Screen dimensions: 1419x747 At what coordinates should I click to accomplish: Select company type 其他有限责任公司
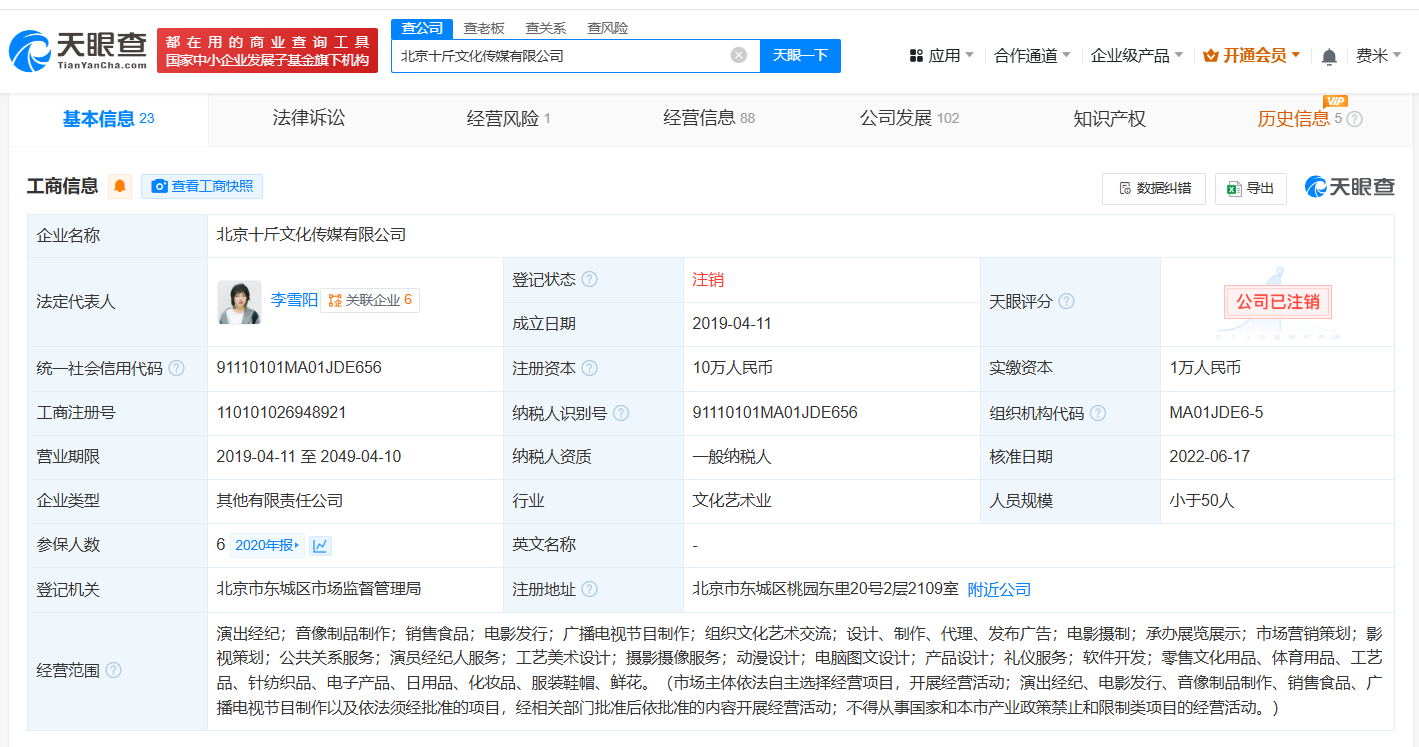coord(280,501)
